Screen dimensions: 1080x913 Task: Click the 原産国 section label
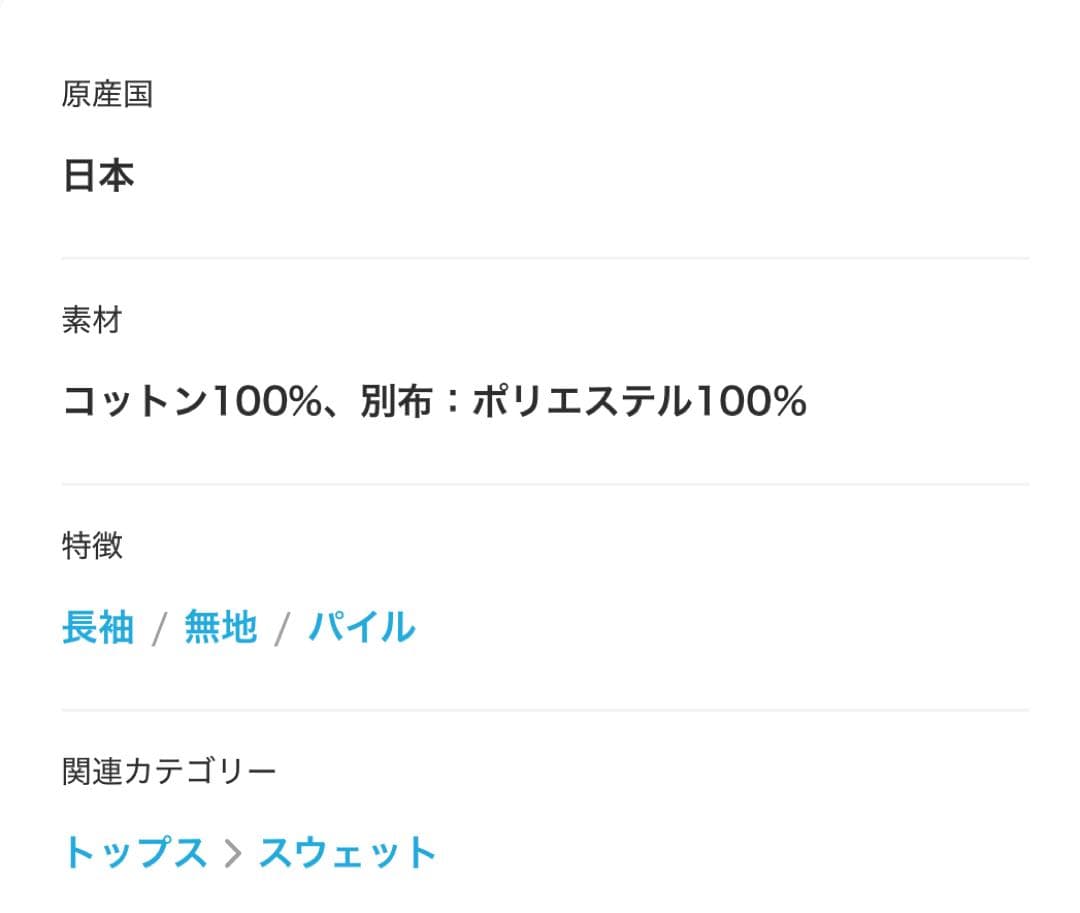(x=107, y=95)
